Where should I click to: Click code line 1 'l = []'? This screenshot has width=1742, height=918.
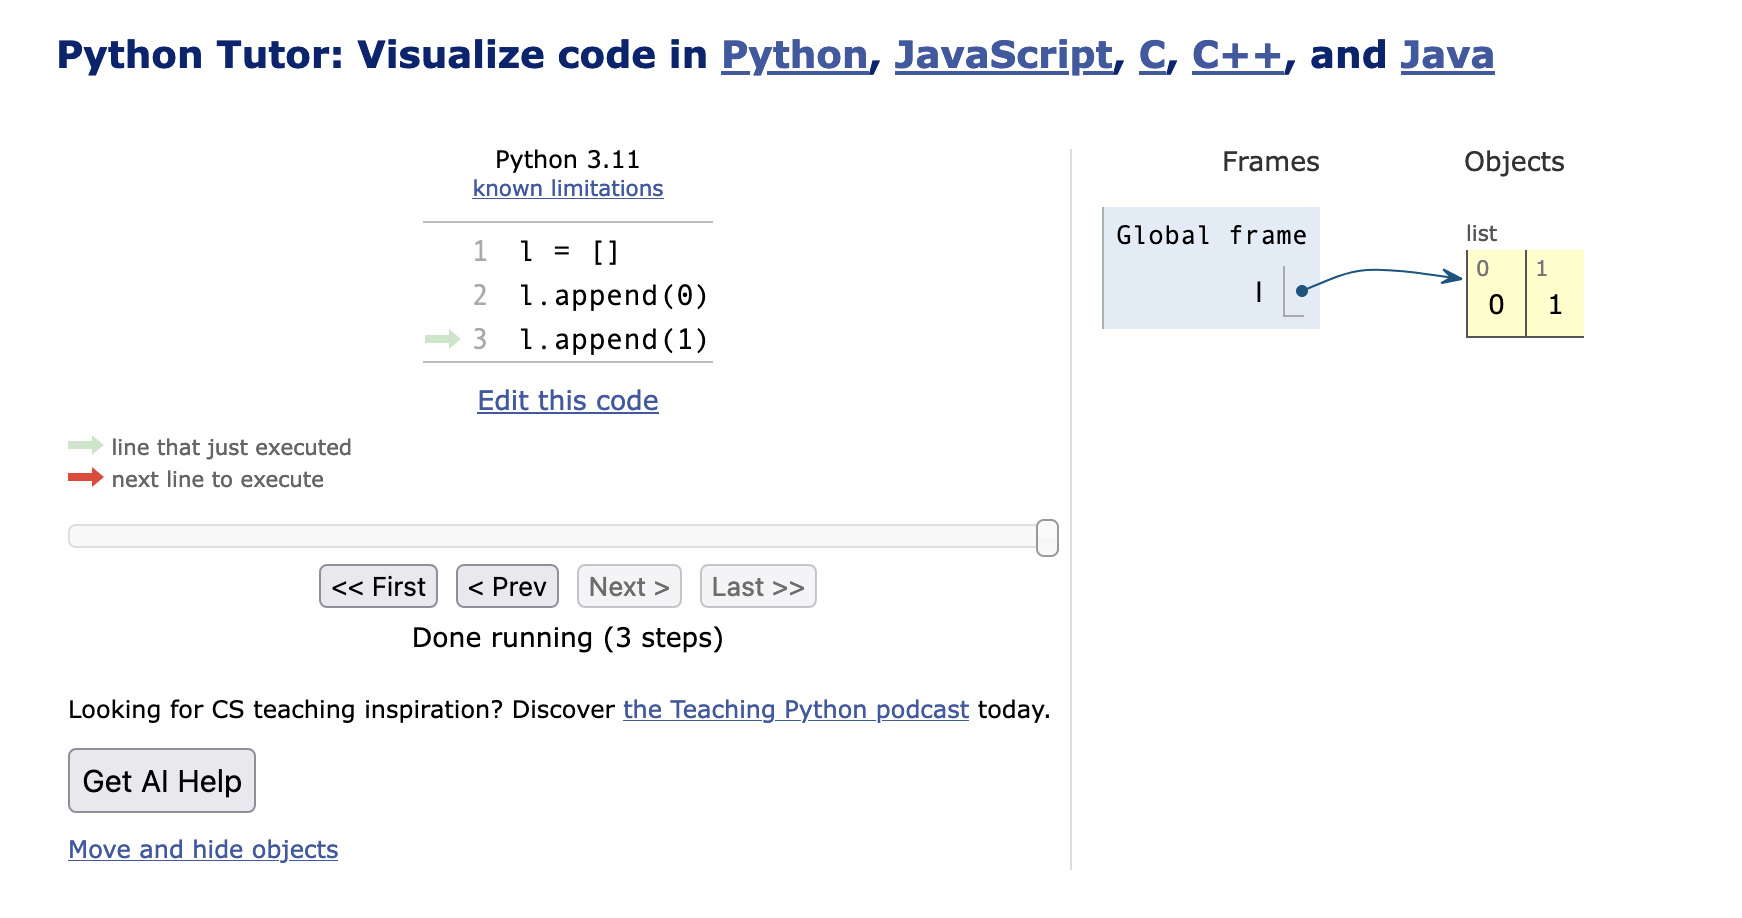(570, 251)
